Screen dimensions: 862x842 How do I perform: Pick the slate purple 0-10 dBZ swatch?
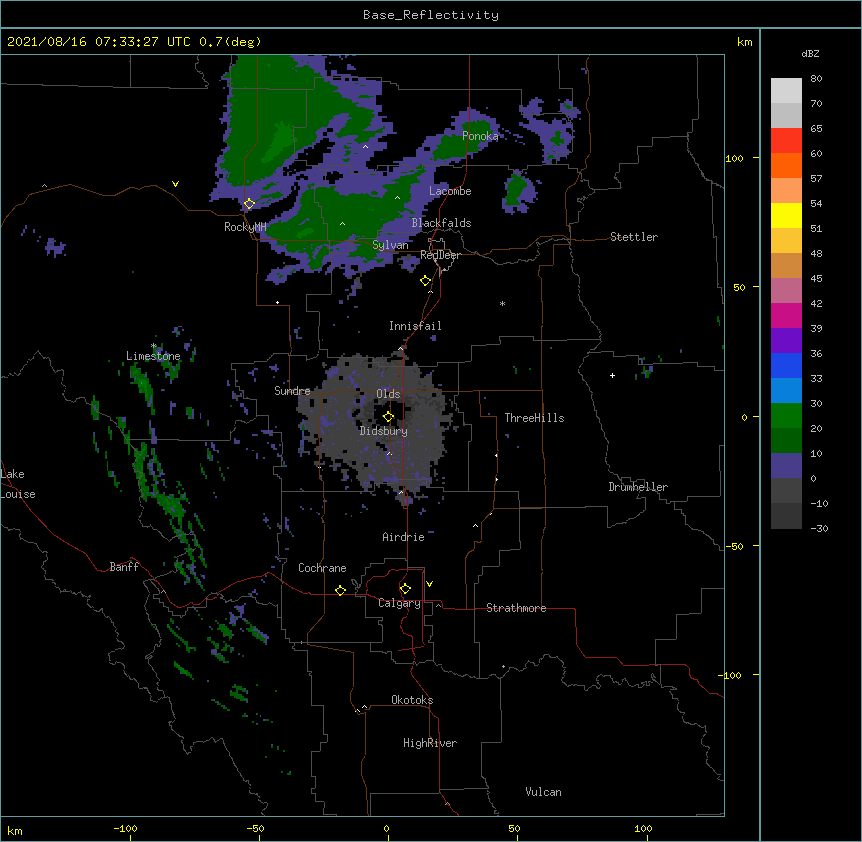(786, 466)
